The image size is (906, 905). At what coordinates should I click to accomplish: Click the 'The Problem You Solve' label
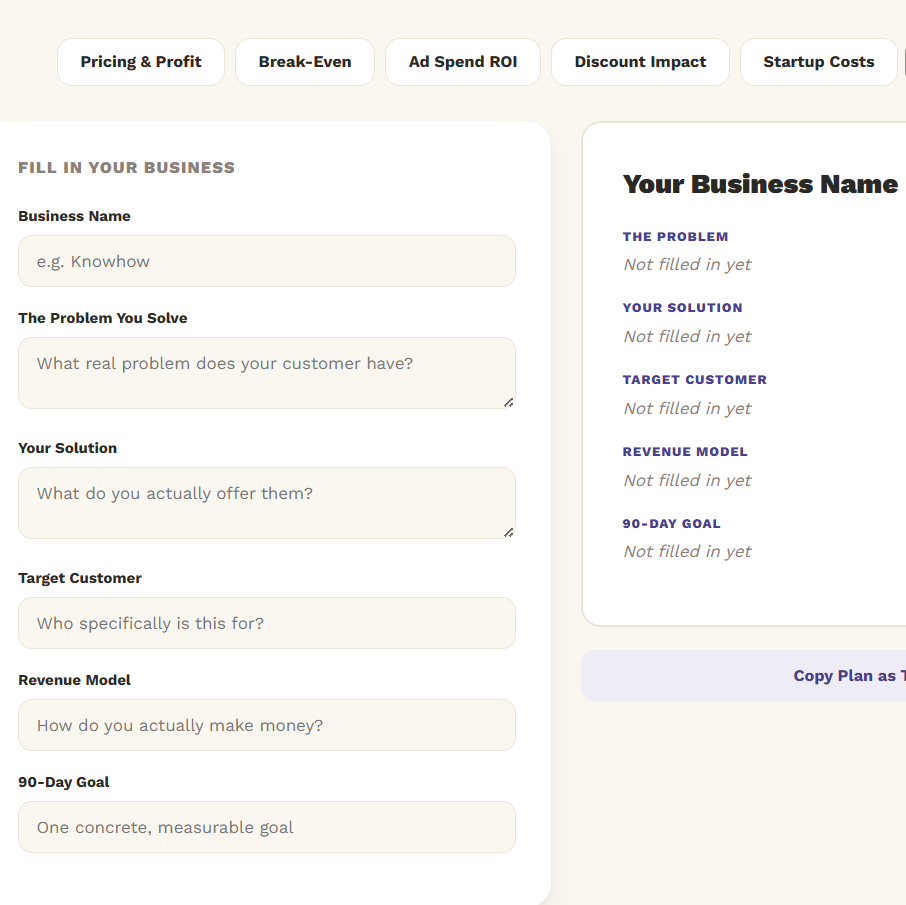(103, 318)
